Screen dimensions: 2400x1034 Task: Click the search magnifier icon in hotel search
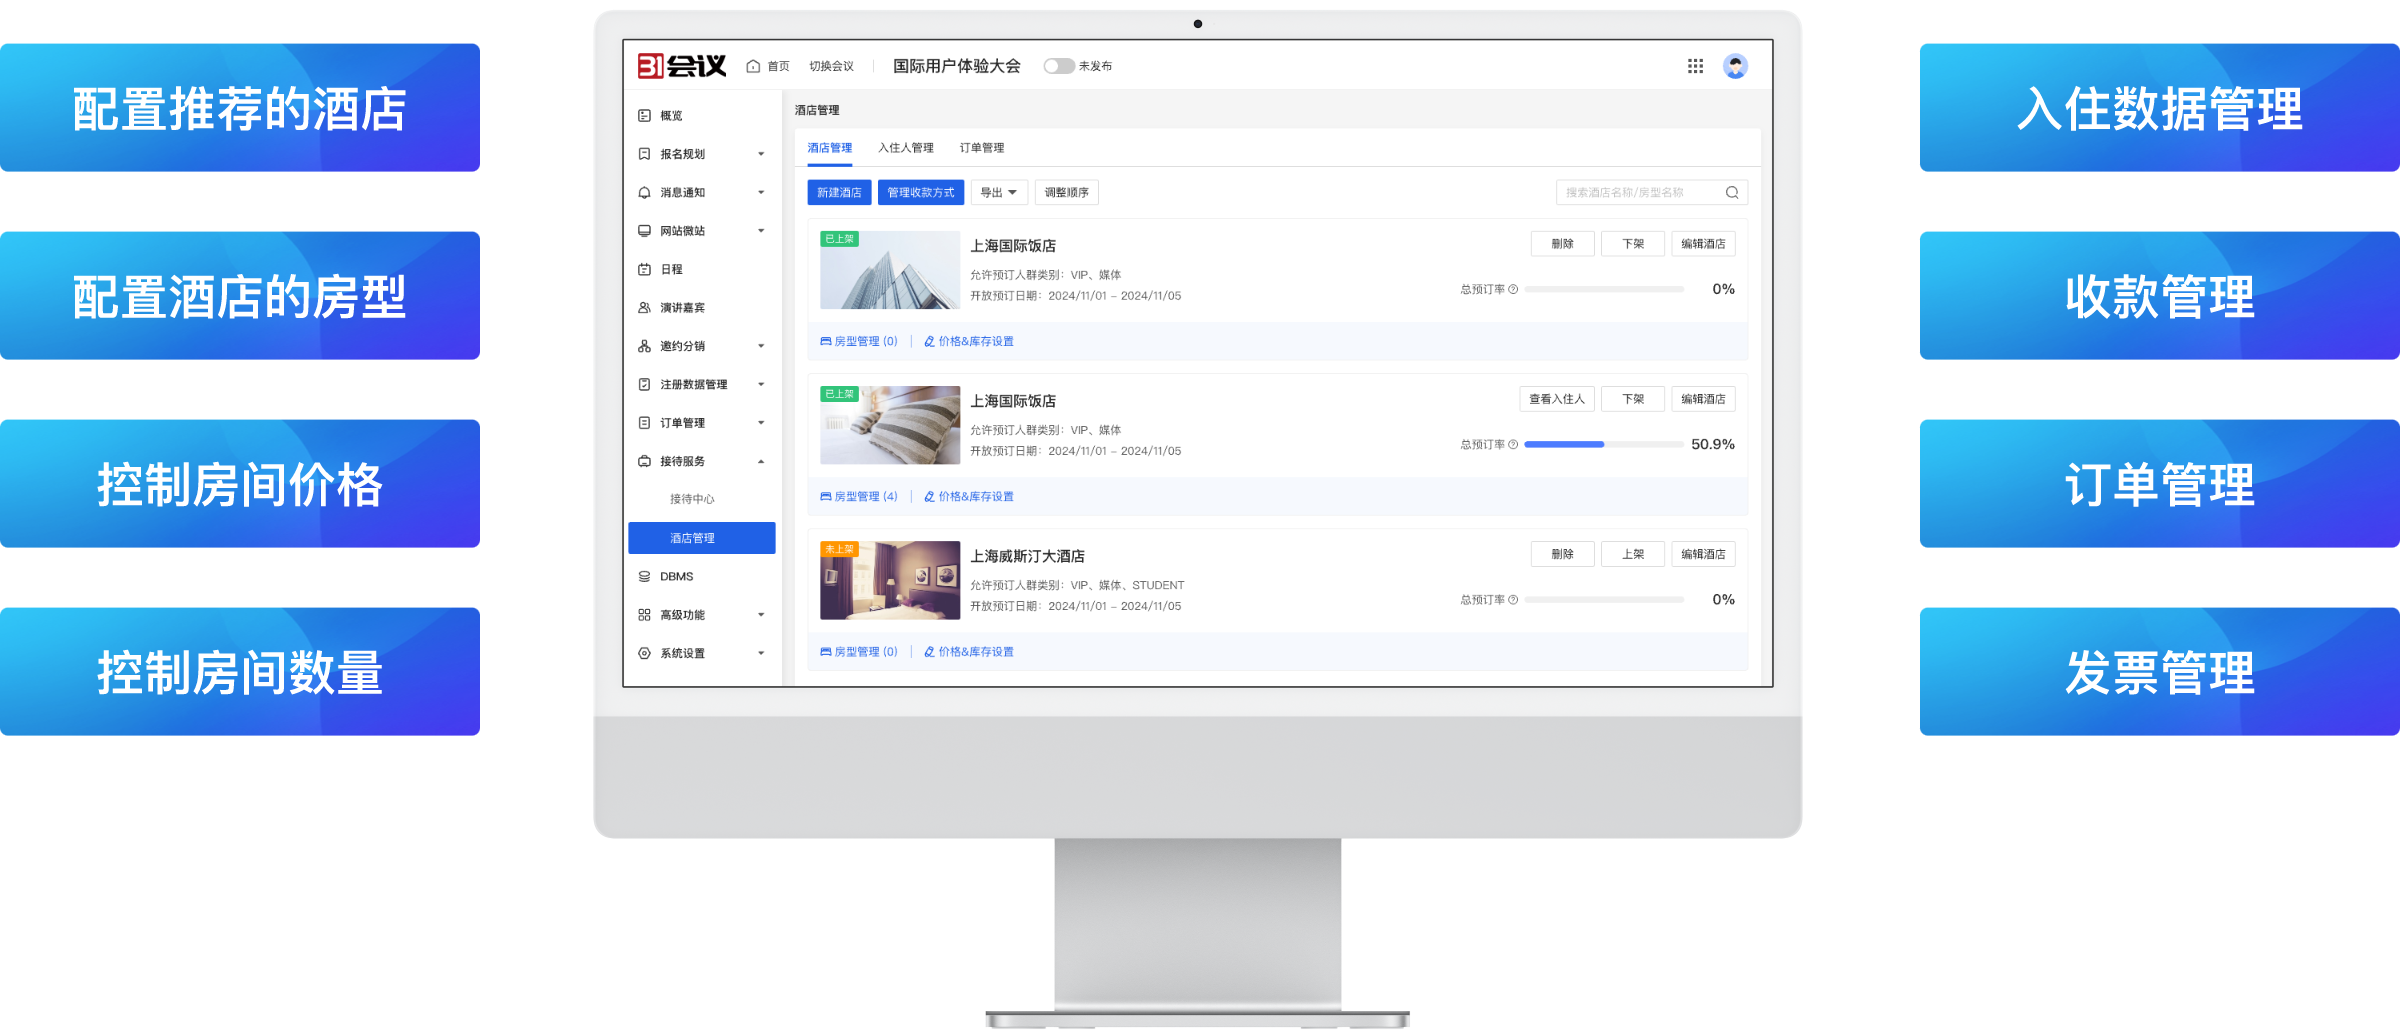pyautogui.click(x=1732, y=193)
